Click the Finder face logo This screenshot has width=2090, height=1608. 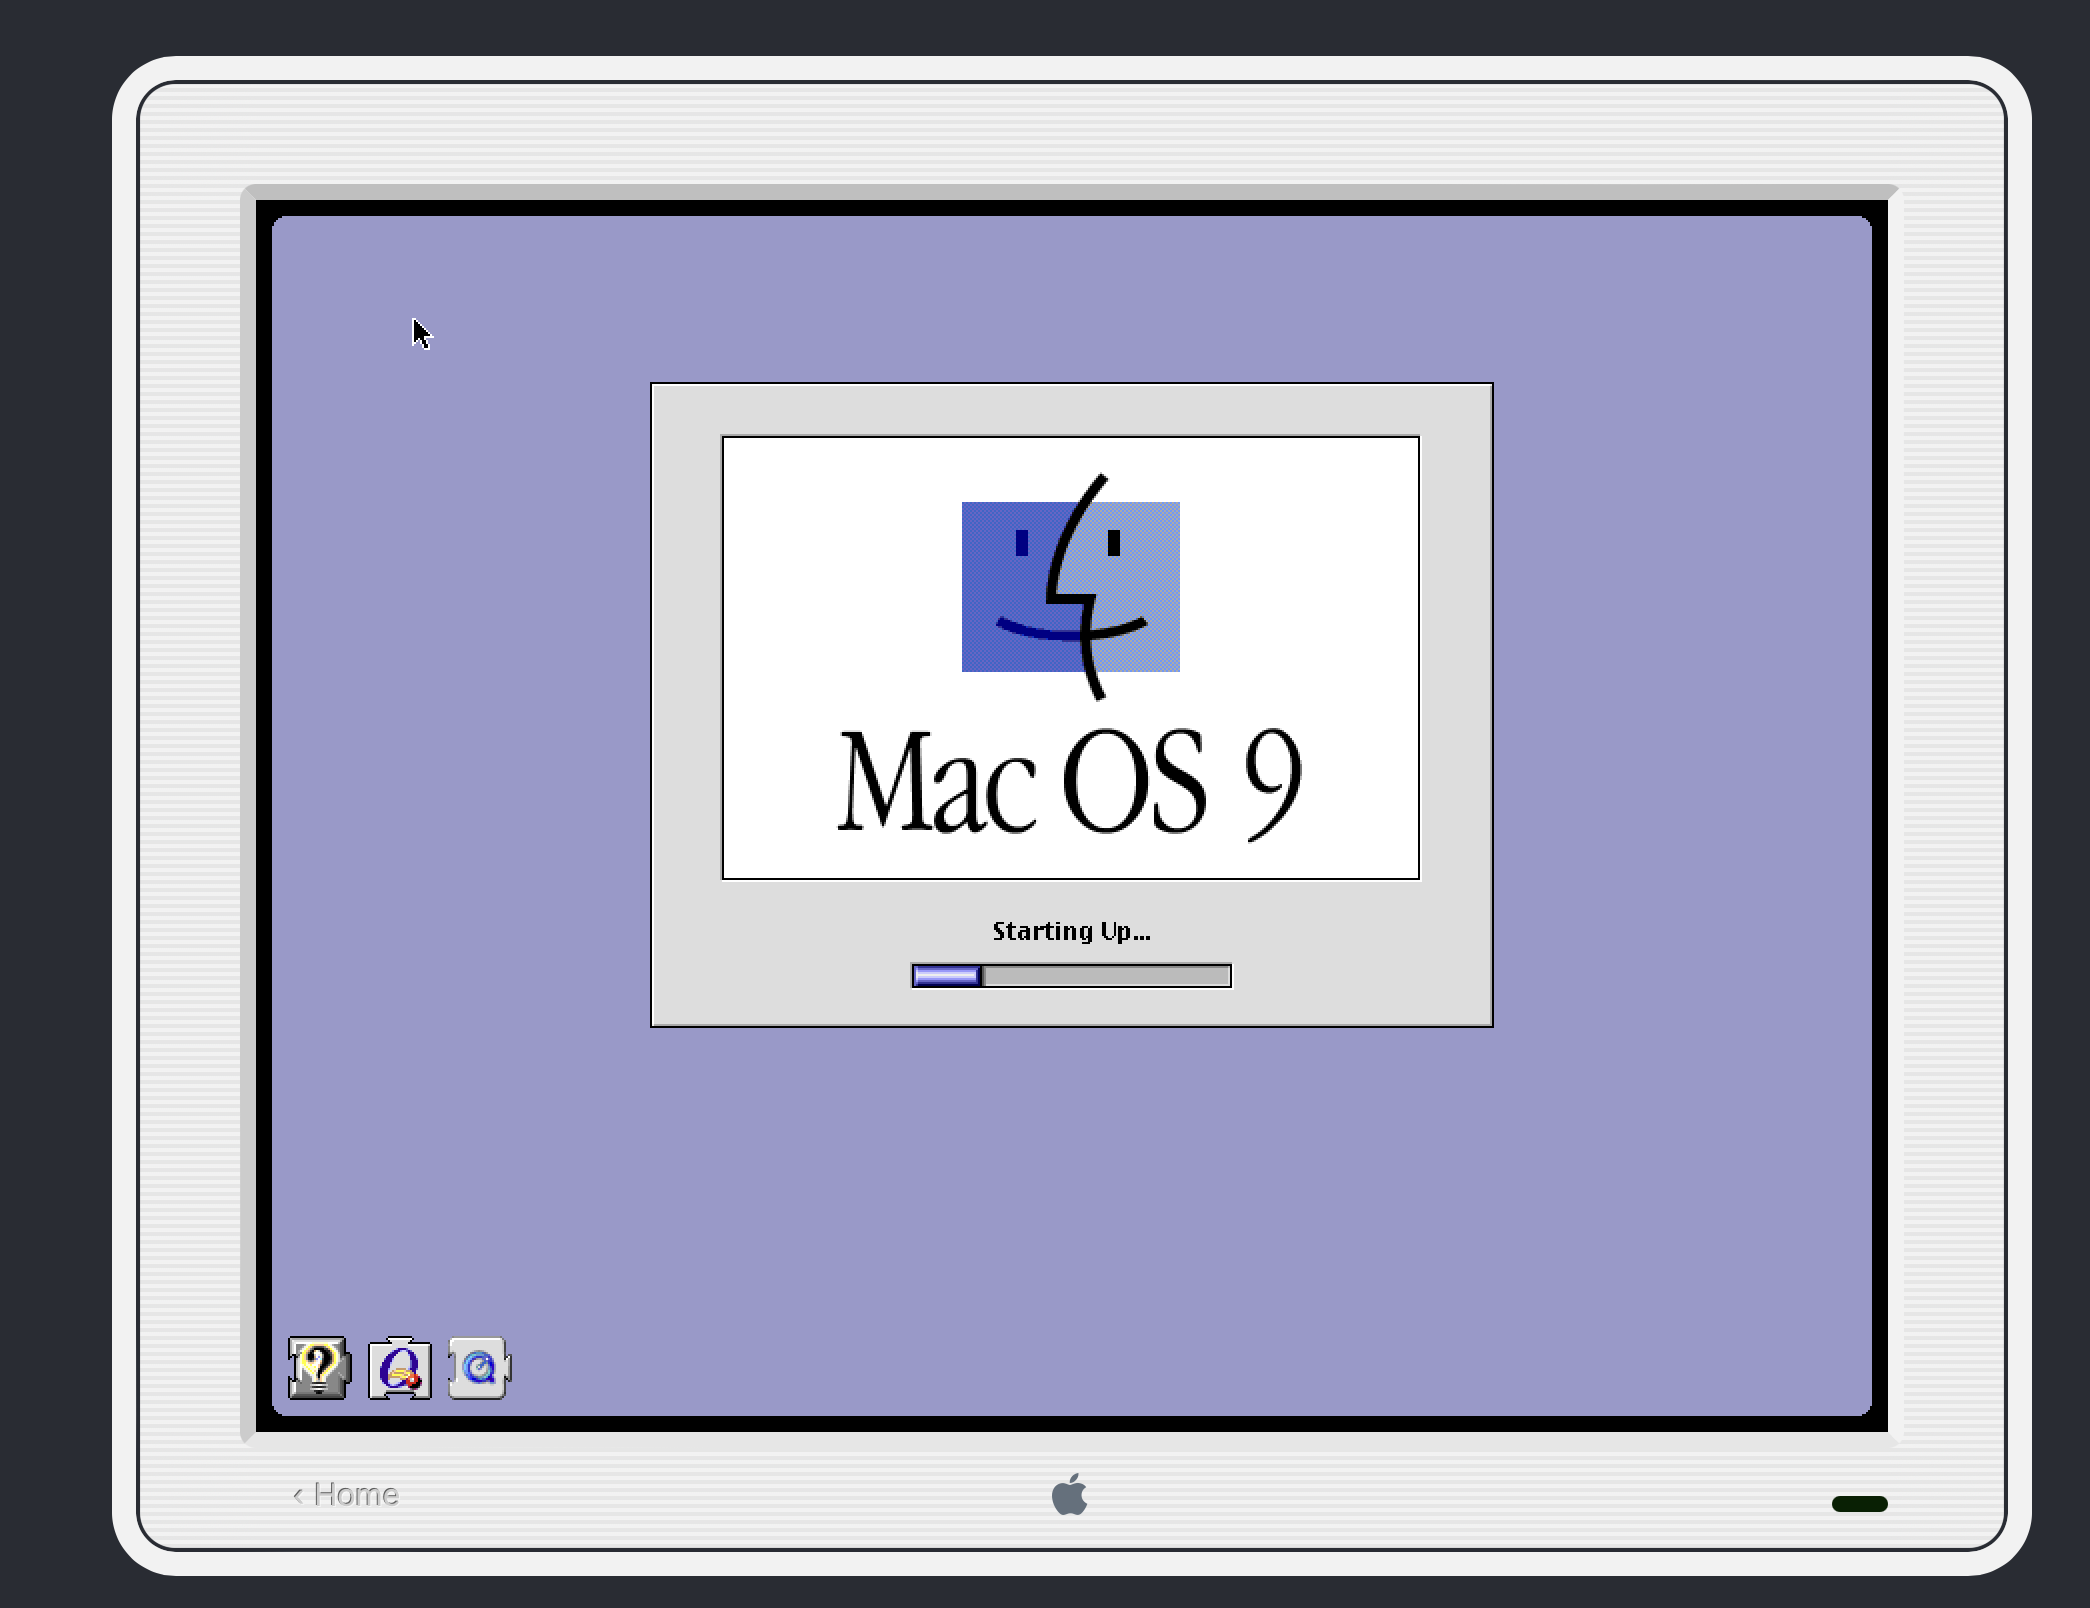[1070, 587]
